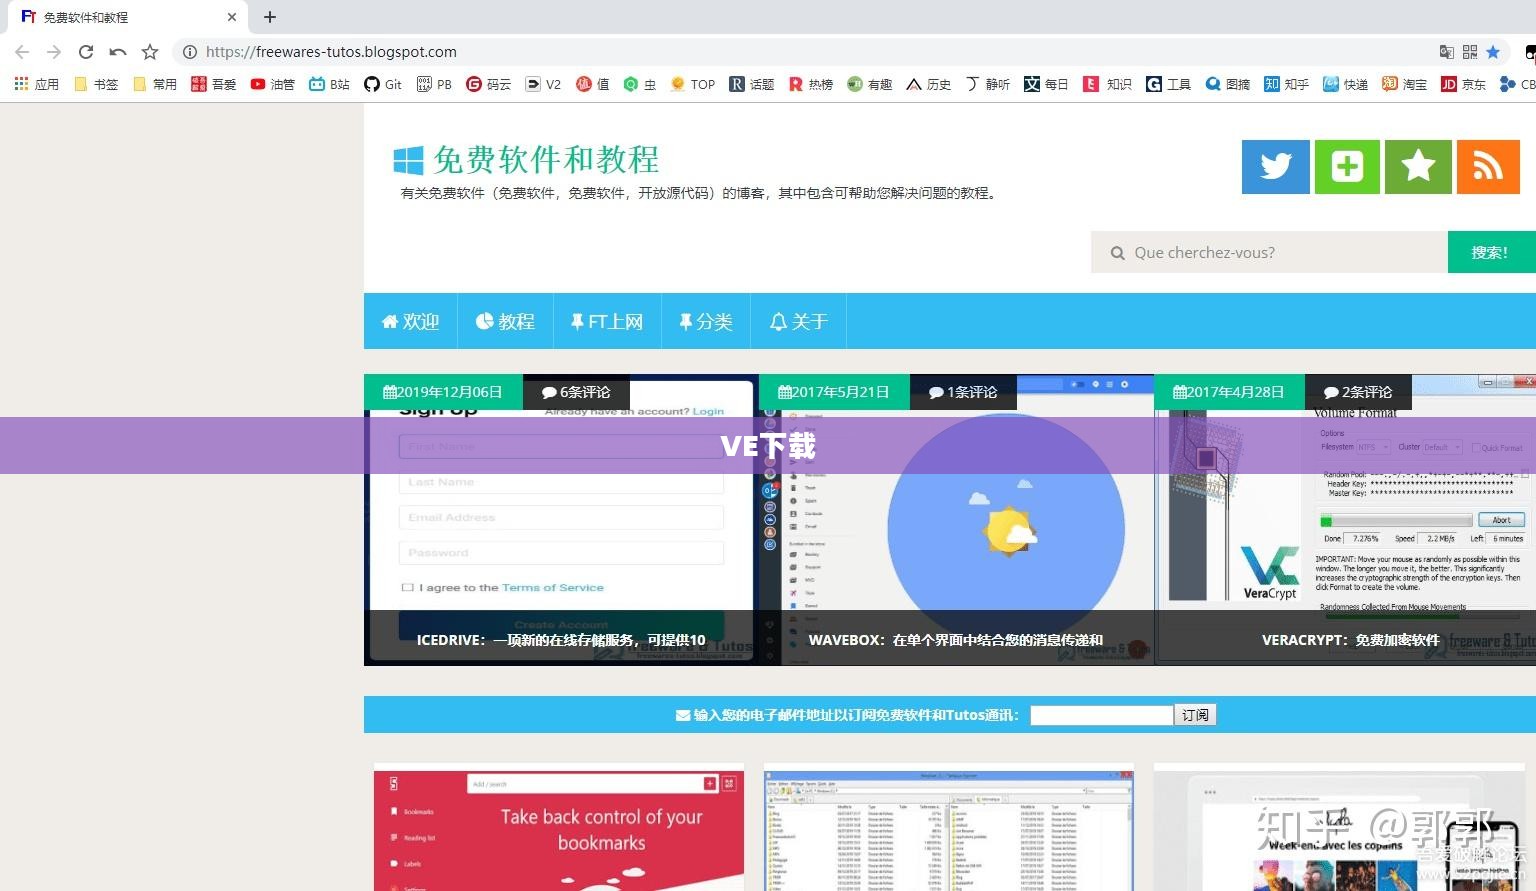Screen dimensions: 1536x891
Task: Focus the Que cherchez-vous search field
Action: 1269,252
